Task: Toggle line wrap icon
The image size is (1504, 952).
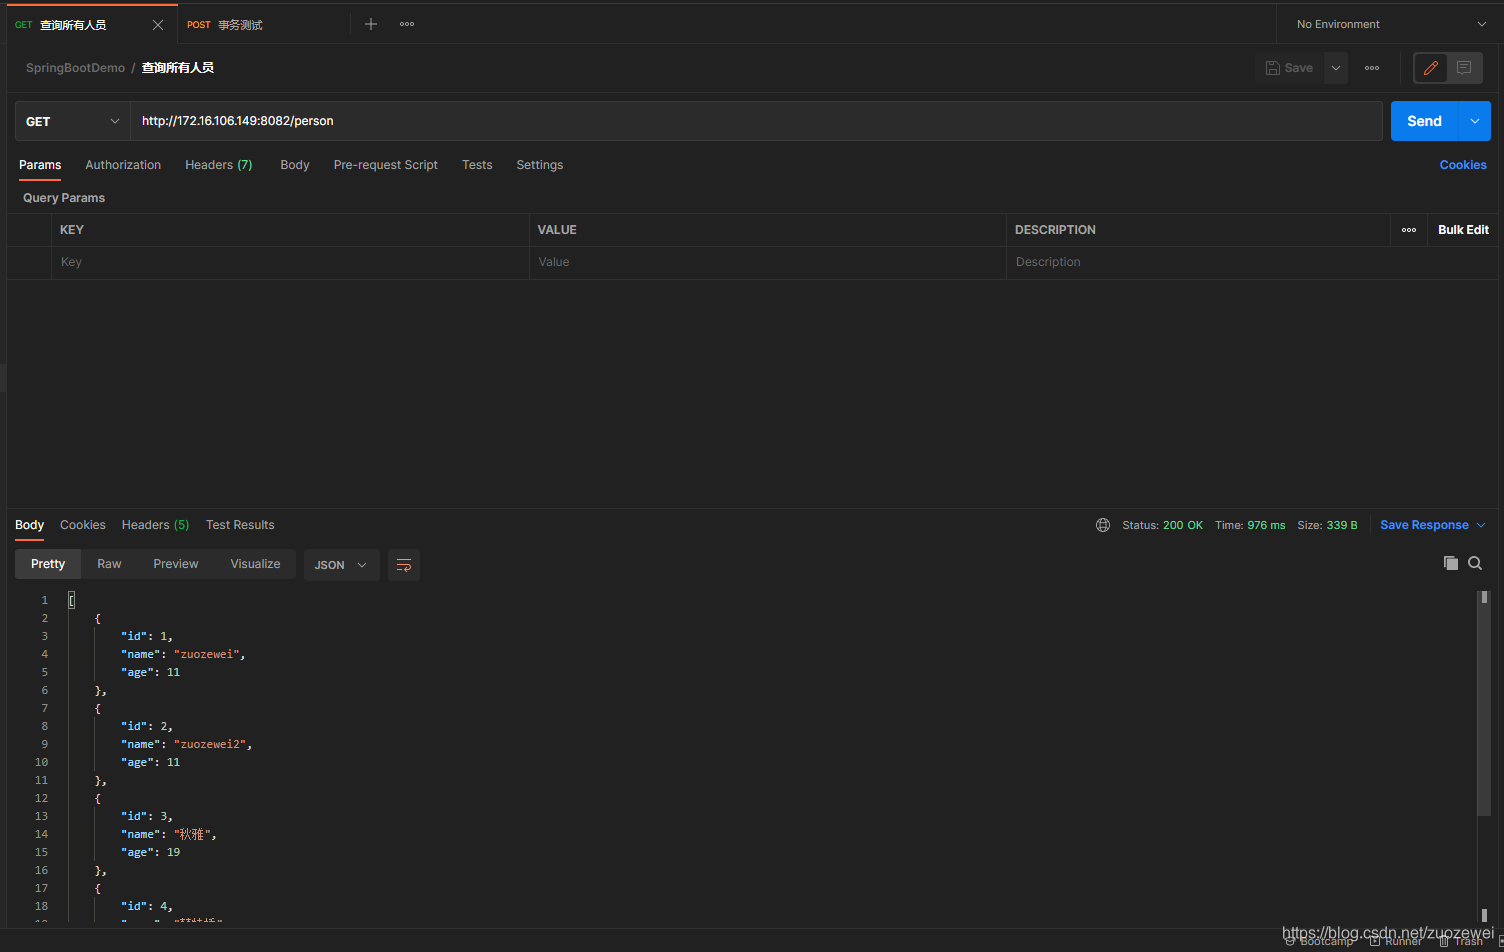Action: tap(404, 565)
